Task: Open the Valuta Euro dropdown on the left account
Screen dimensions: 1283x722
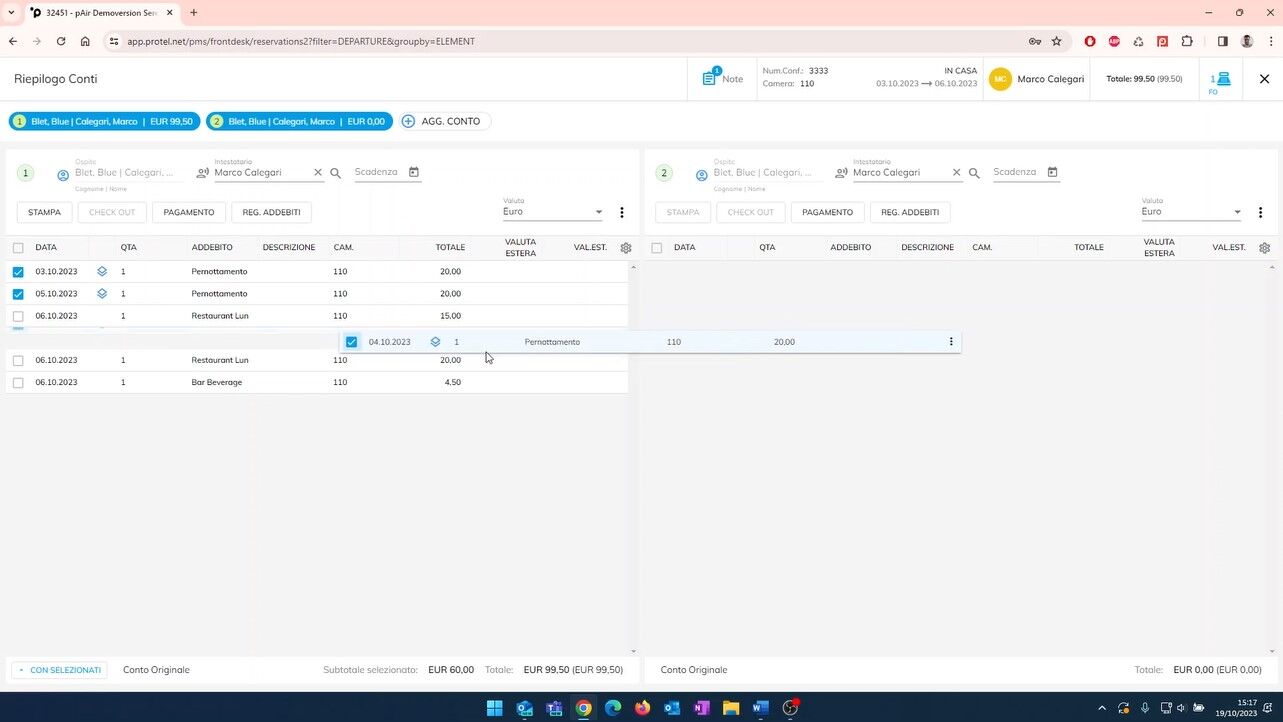Action: pos(597,212)
